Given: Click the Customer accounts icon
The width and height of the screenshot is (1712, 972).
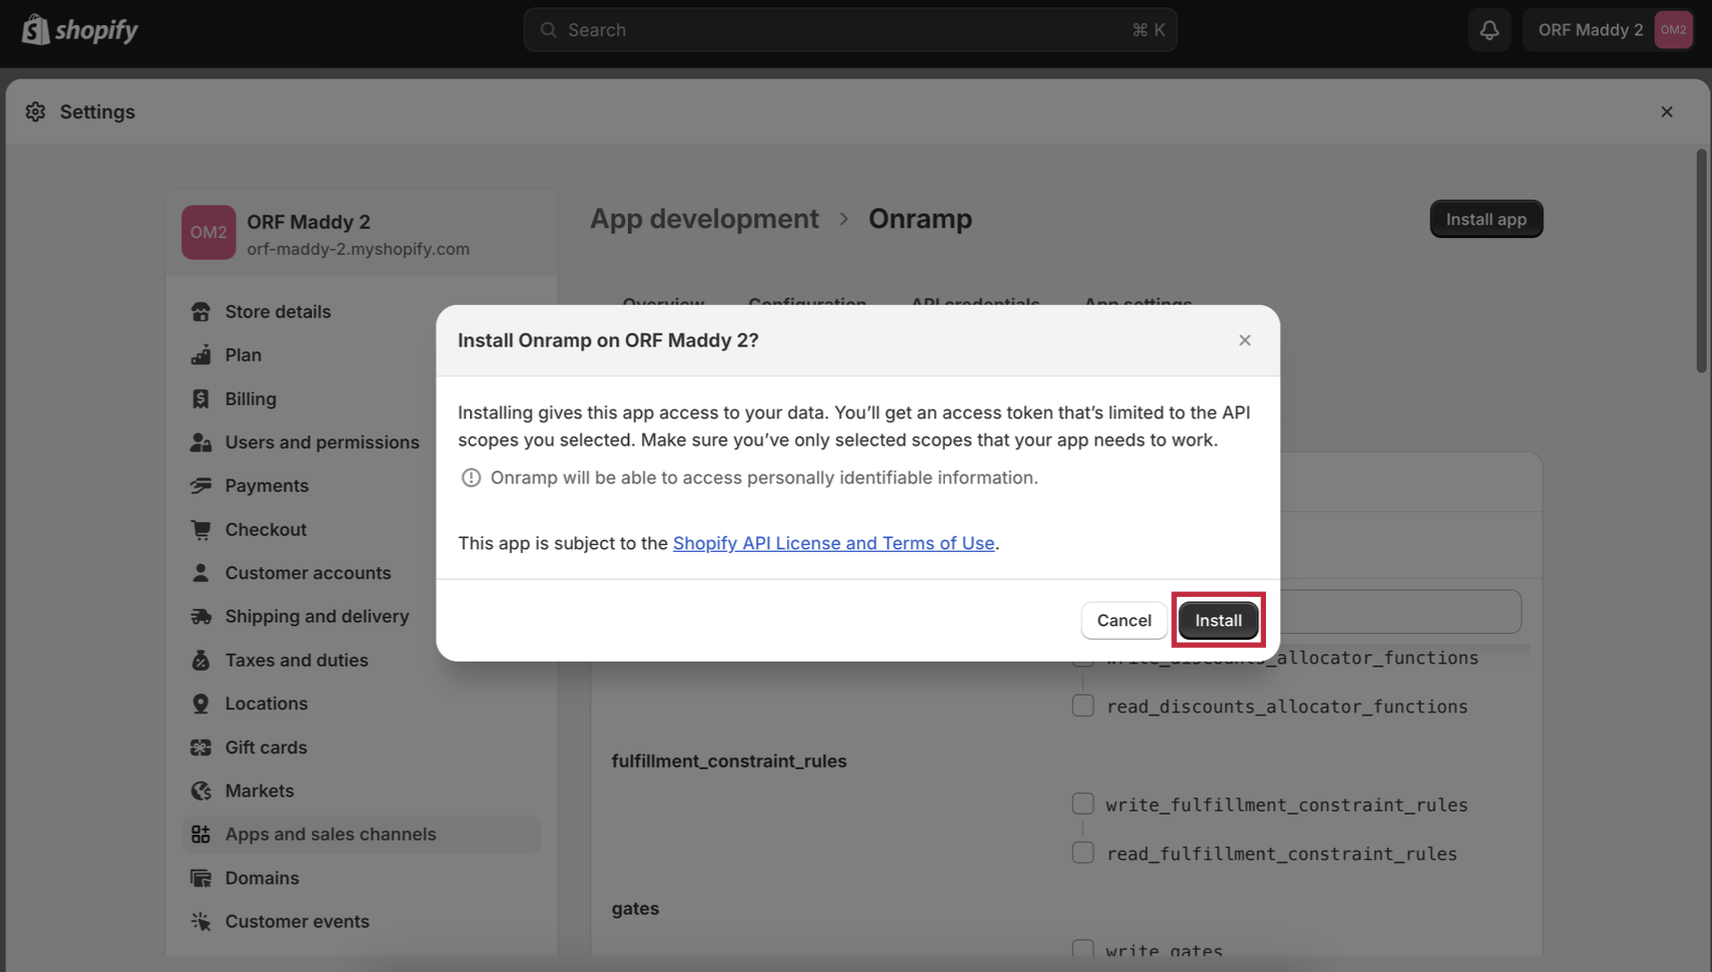Looking at the screenshot, I should coord(201,573).
